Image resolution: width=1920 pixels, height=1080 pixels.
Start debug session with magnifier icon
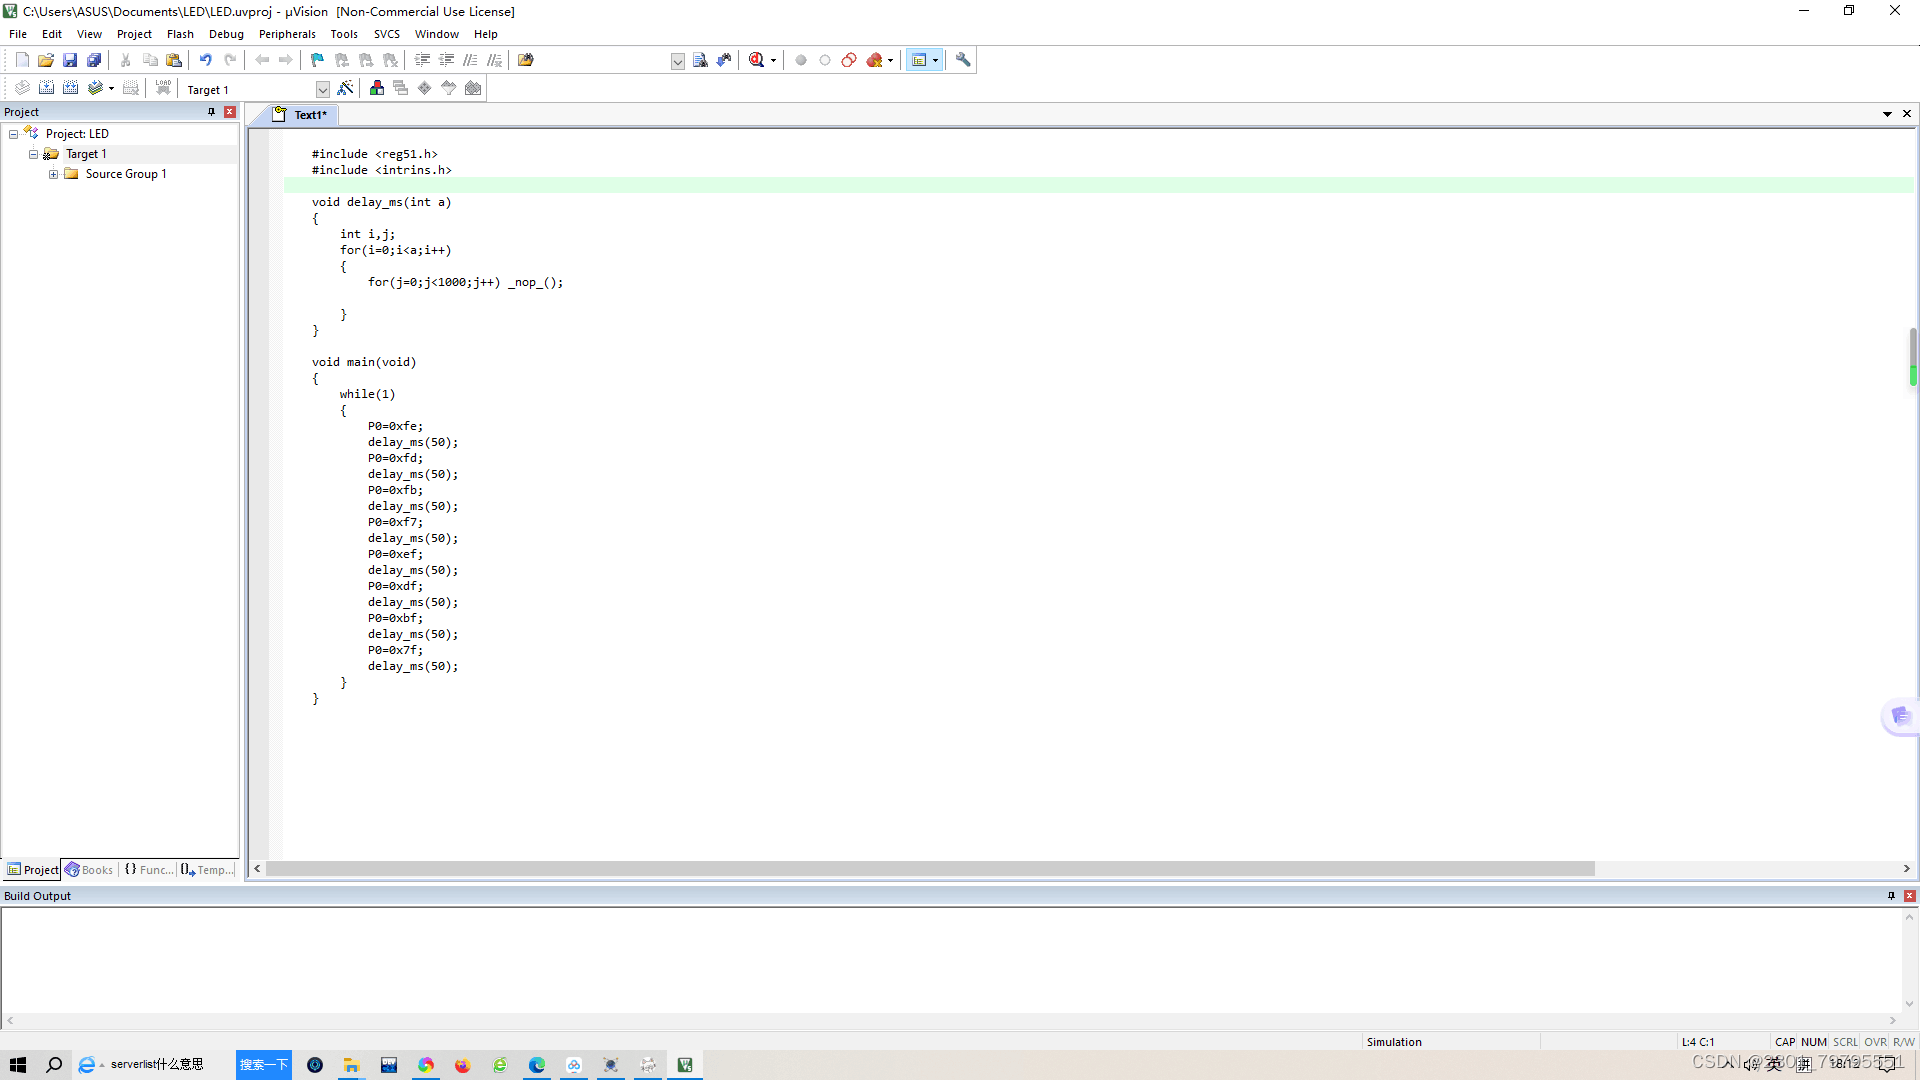click(x=757, y=60)
